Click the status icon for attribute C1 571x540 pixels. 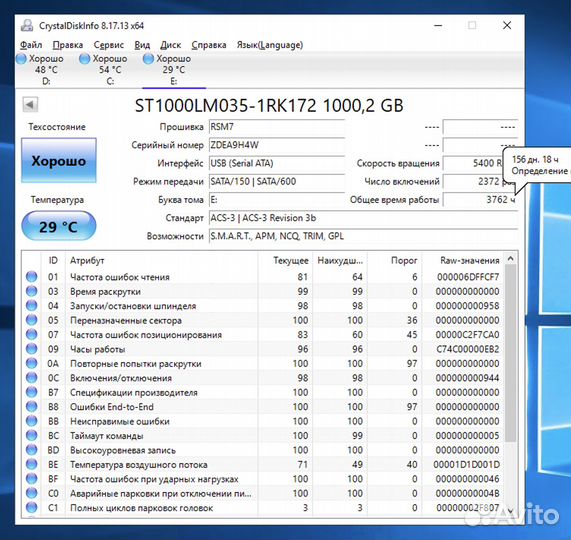(32, 507)
